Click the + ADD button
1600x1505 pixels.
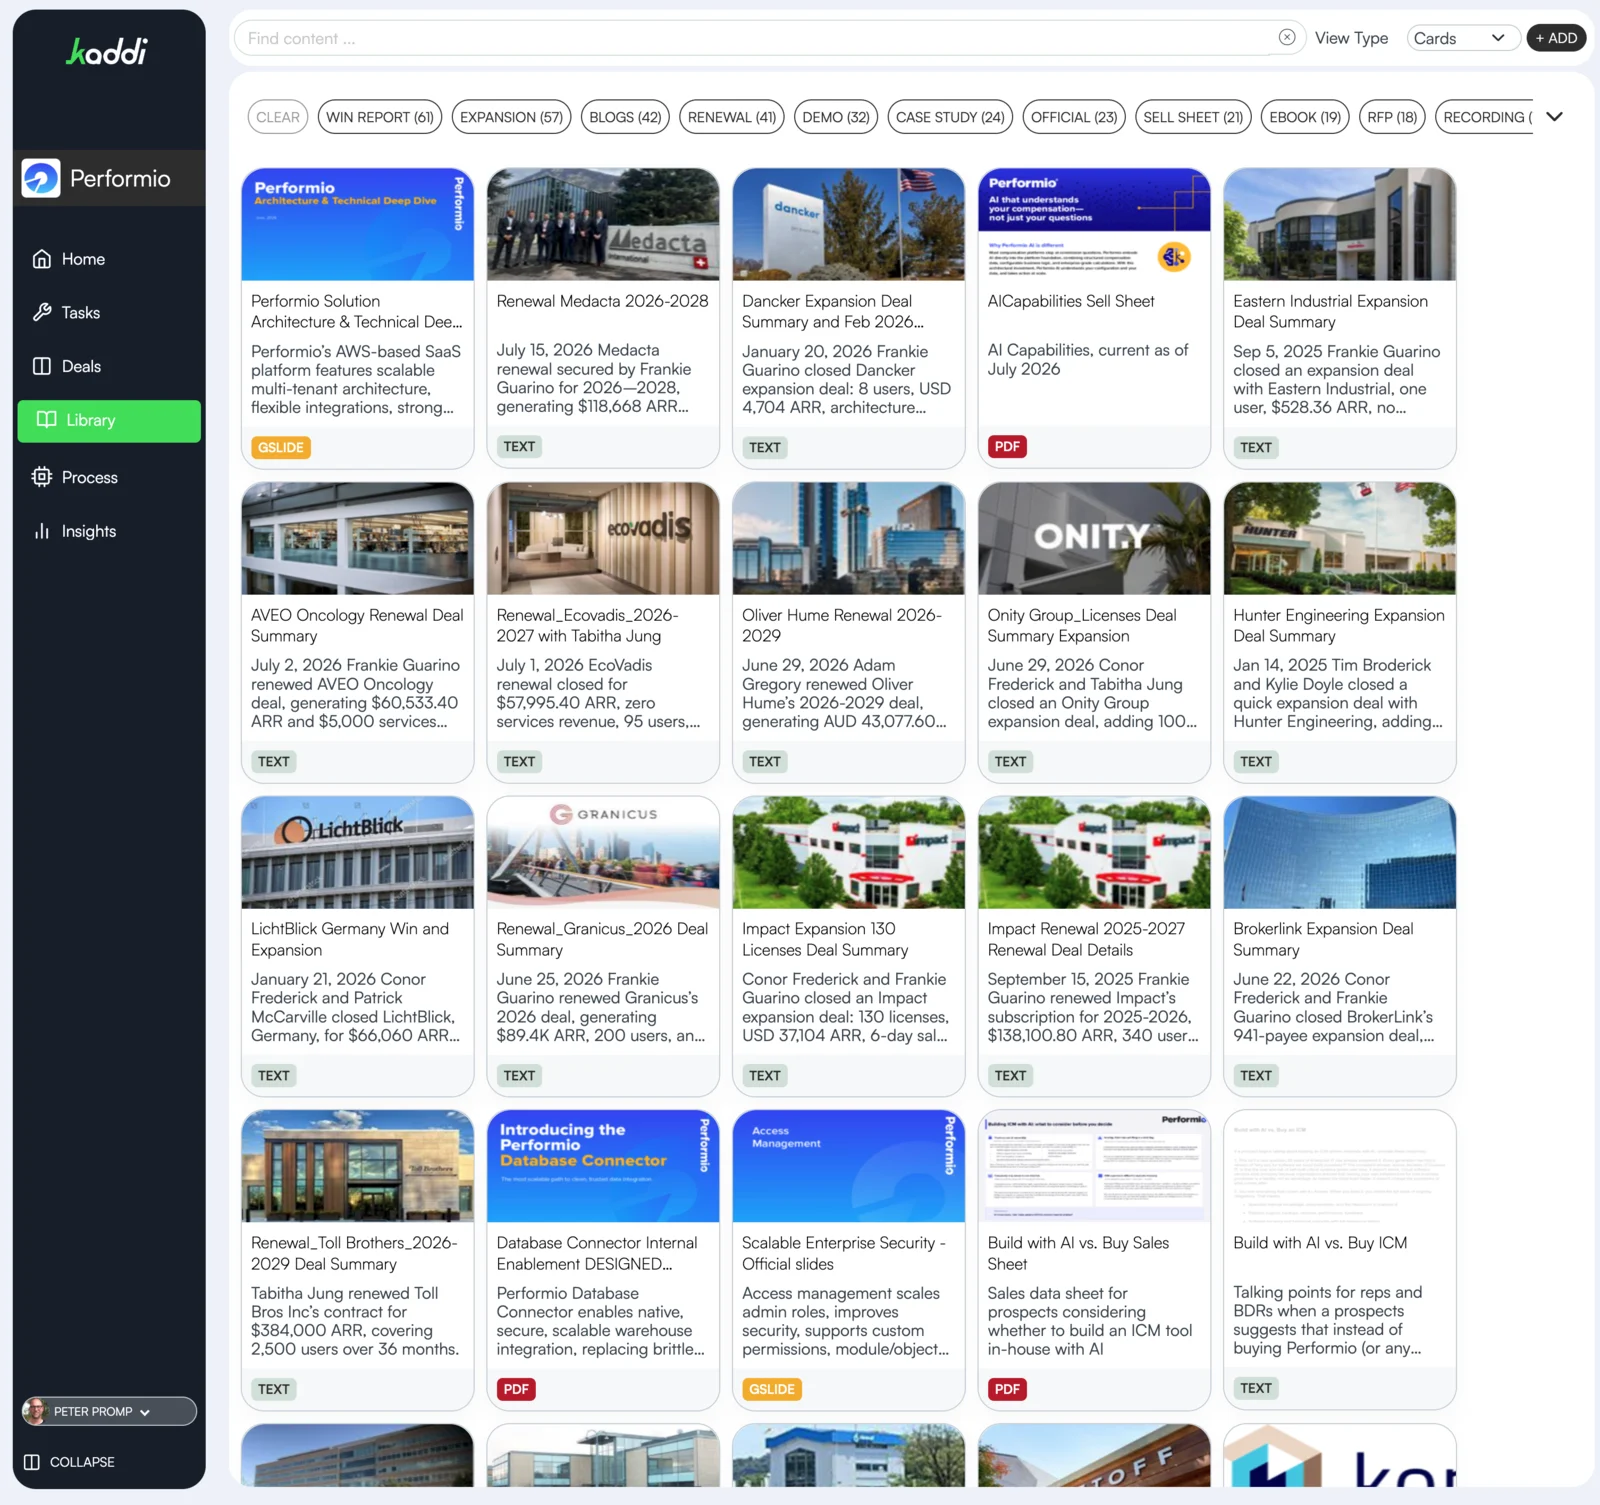1556,38
